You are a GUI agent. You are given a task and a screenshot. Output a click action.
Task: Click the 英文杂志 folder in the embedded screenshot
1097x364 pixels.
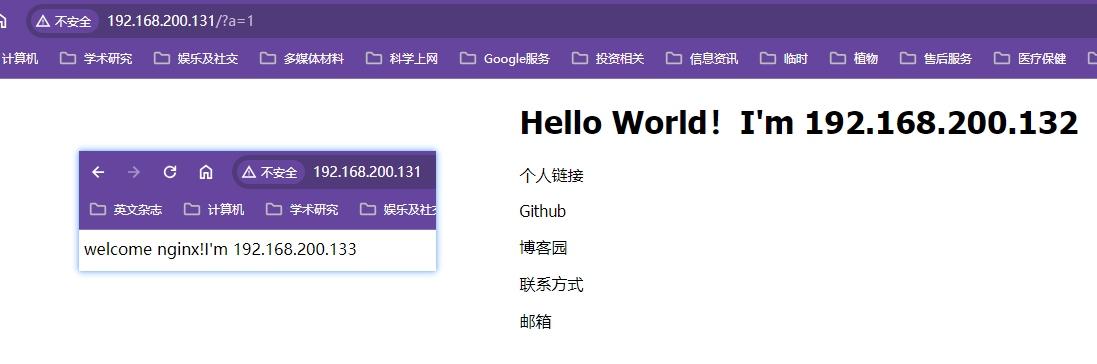[x=127, y=209]
